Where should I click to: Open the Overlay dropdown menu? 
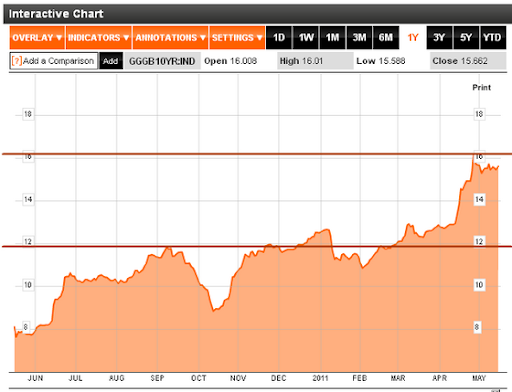point(37,38)
